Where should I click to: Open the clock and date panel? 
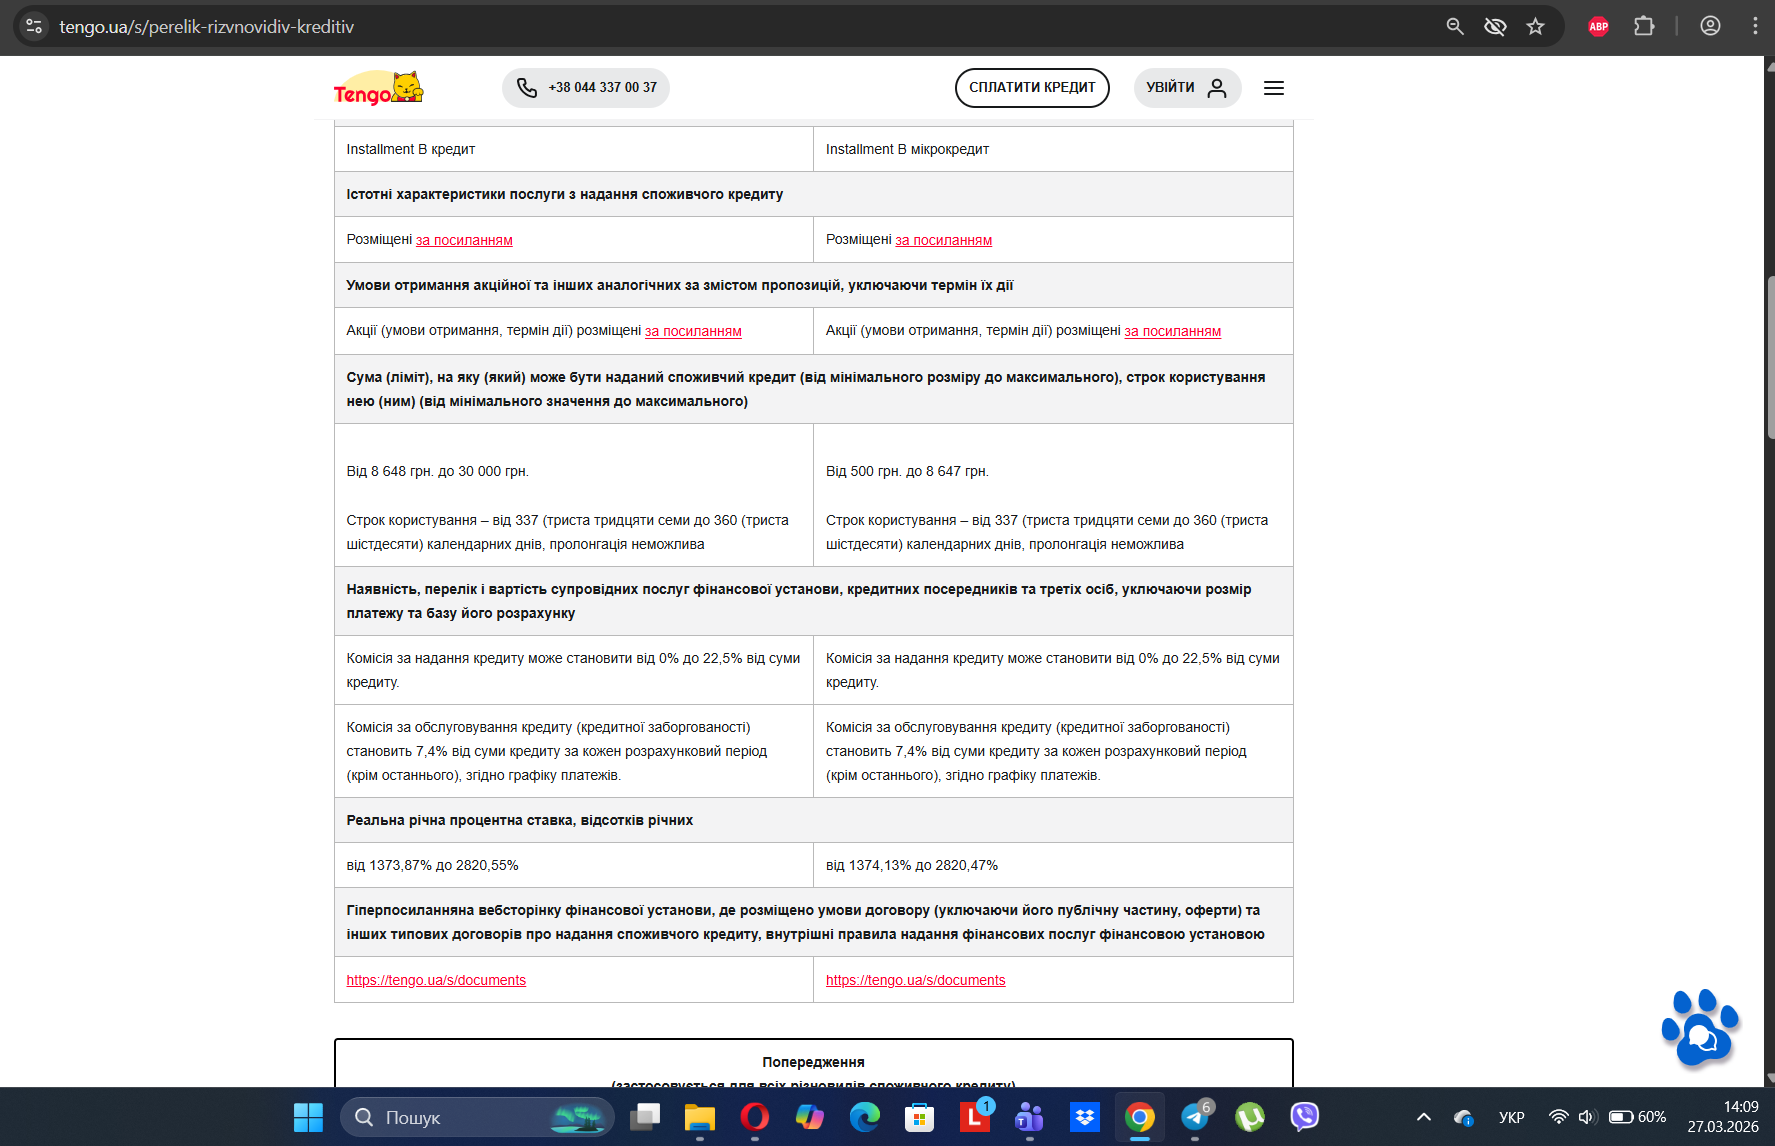[1723, 1117]
